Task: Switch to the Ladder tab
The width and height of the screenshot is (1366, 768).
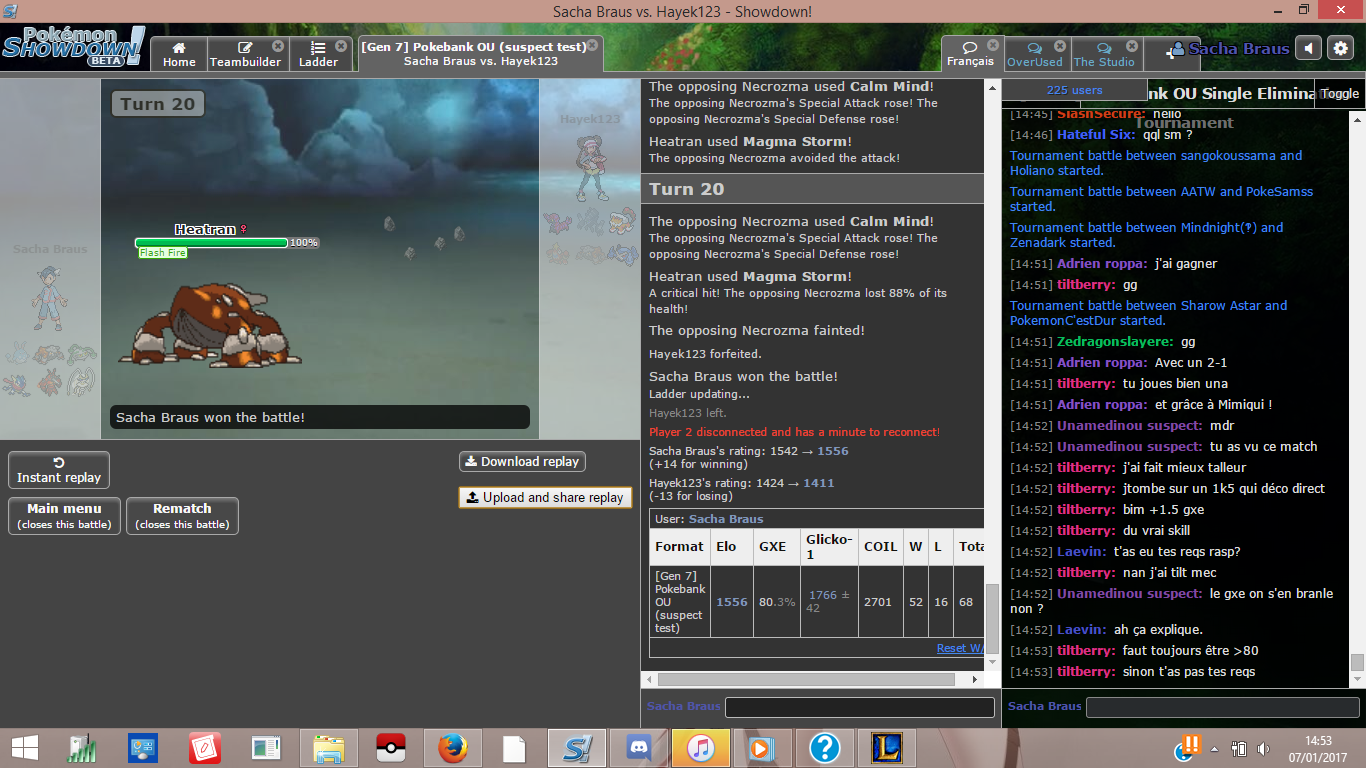Action: click(318, 54)
